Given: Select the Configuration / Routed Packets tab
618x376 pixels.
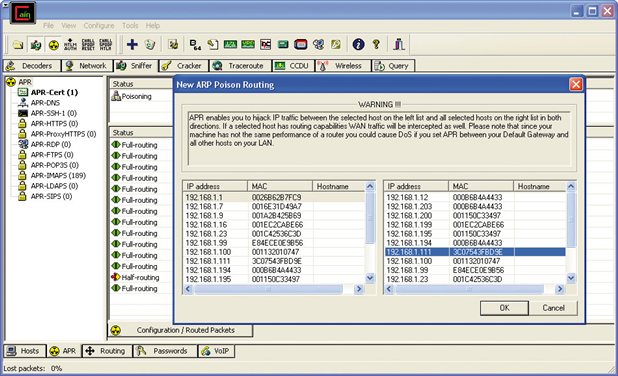Looking at the screenshot, I should pyautogui.click(x=180, y=330).
